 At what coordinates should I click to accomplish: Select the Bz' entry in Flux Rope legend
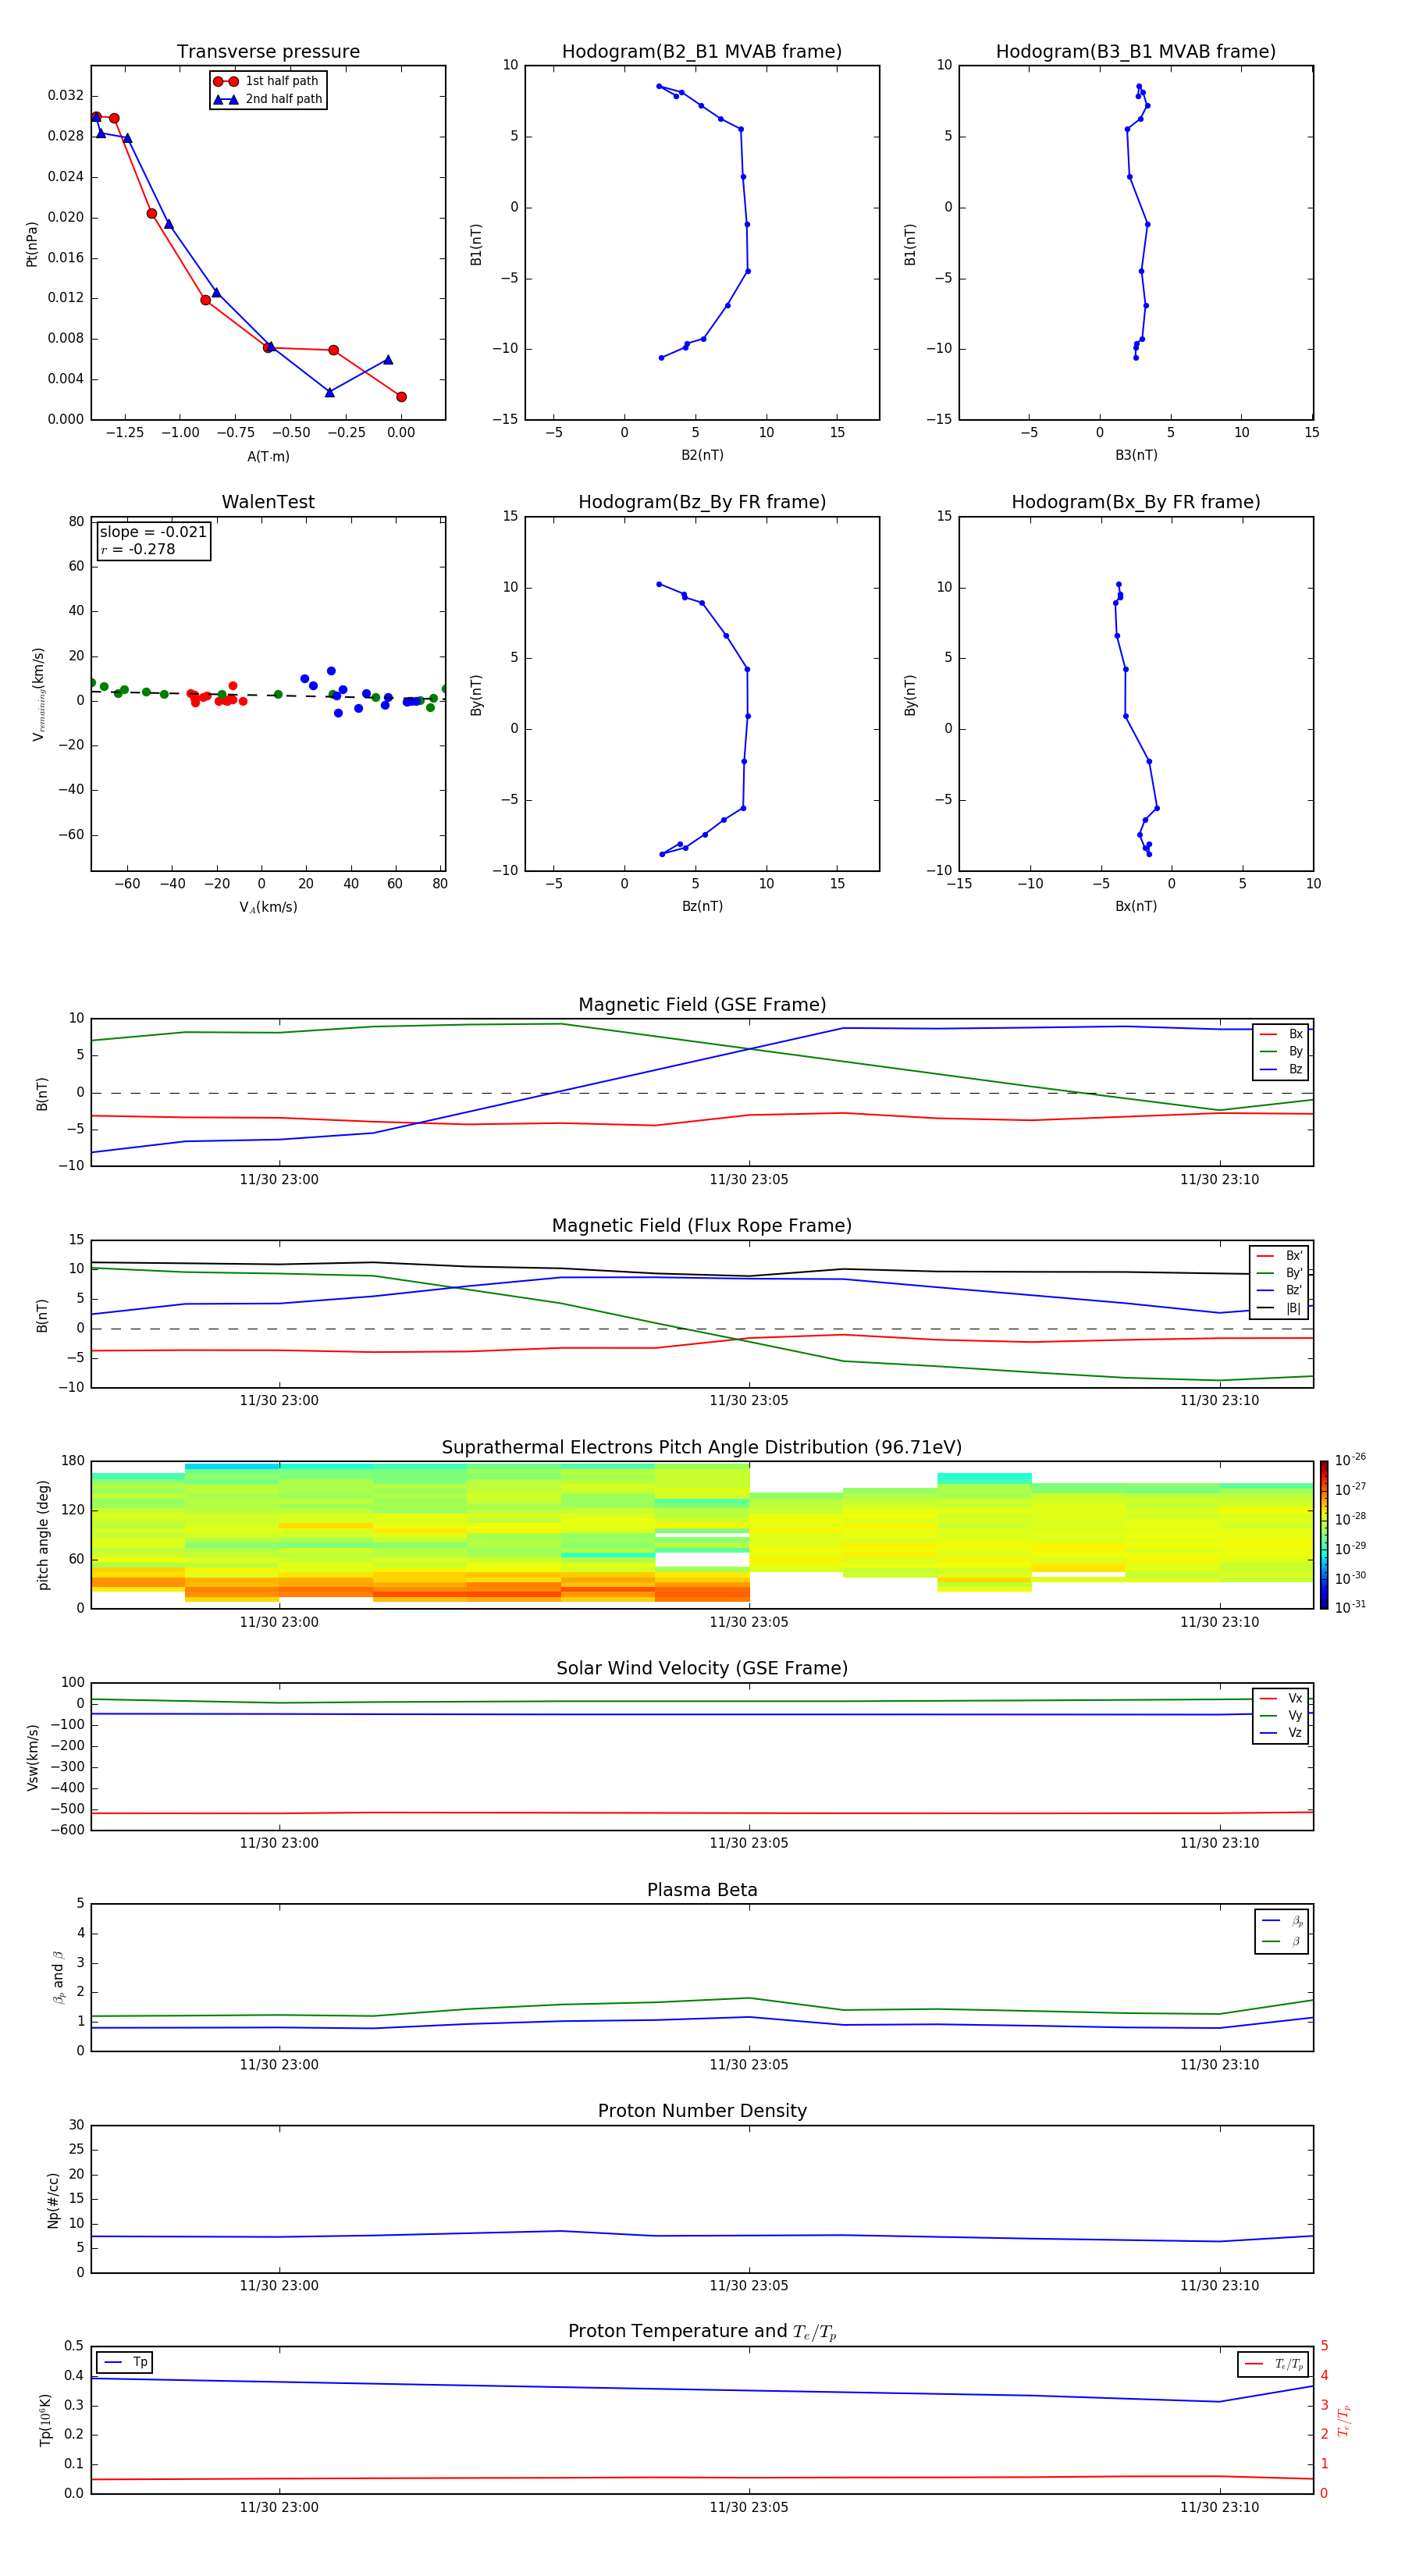pyautogui.click(x=1280, y=1290)
